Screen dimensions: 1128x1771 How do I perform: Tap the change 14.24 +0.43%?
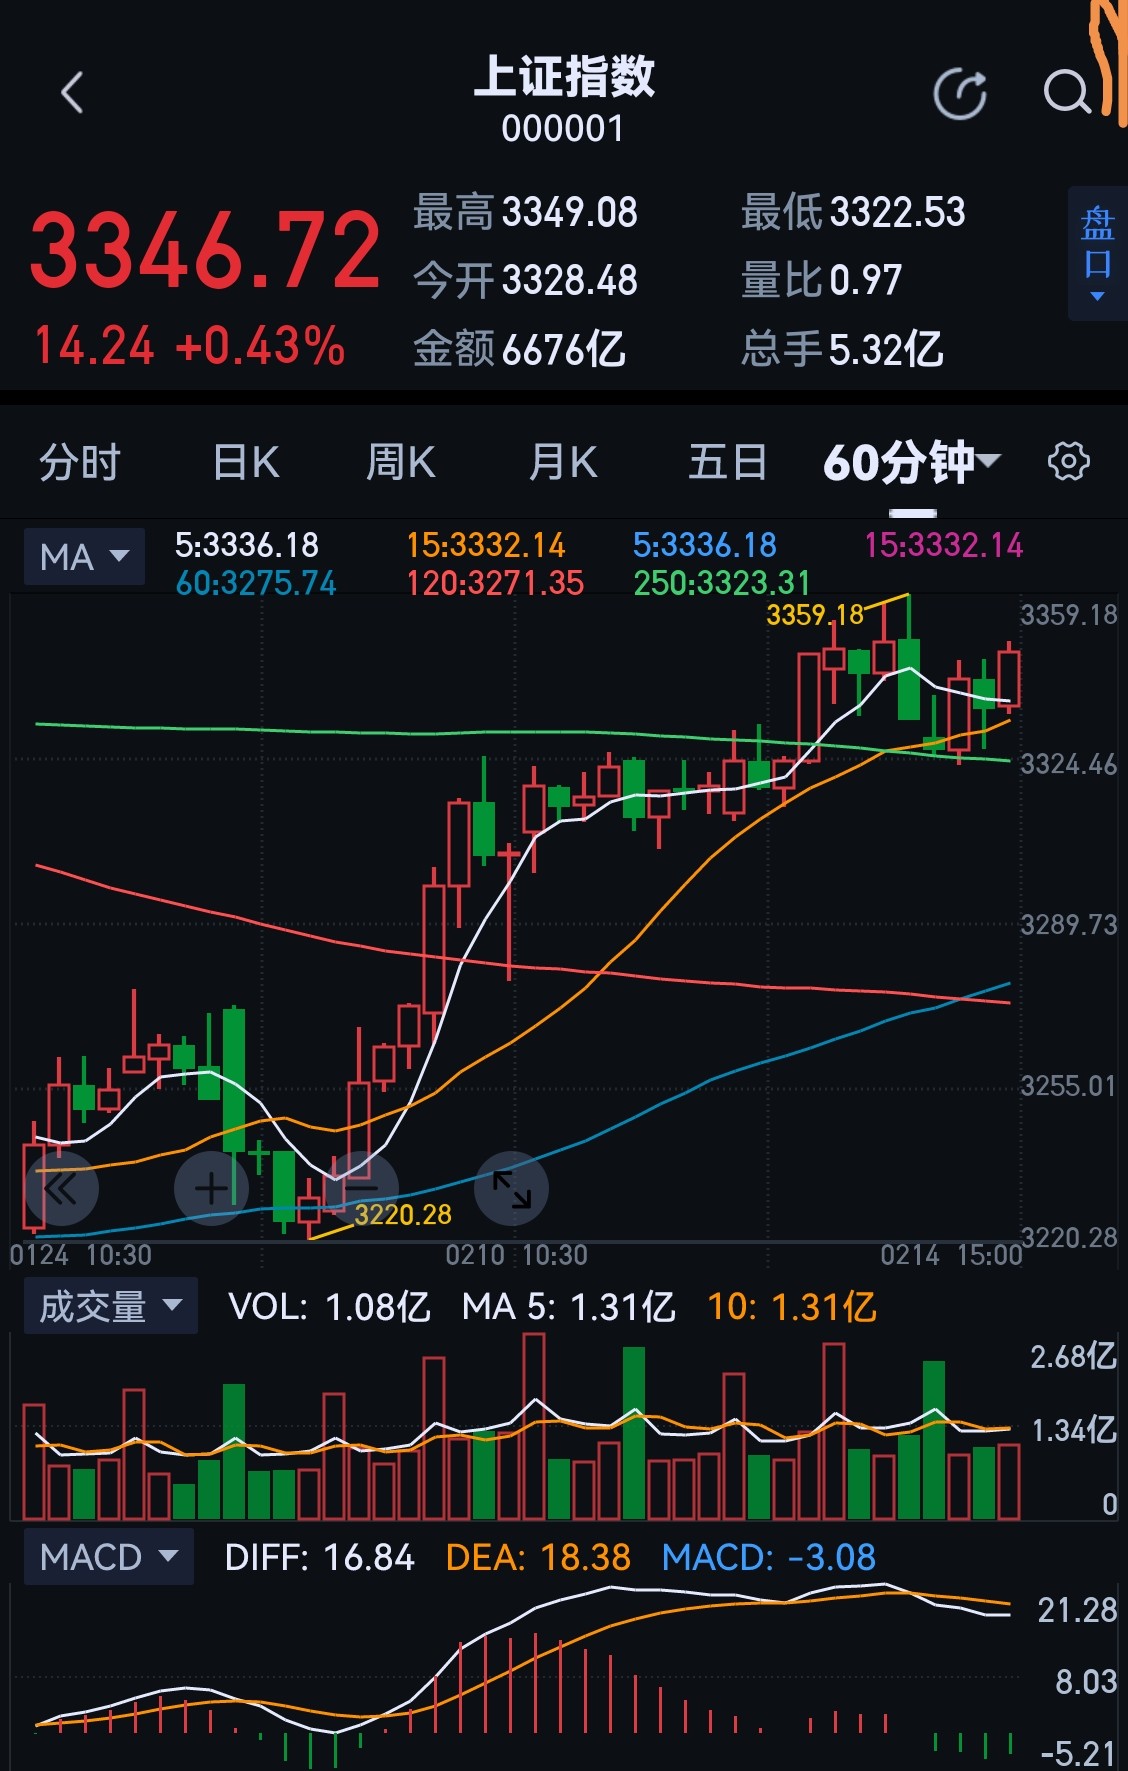pyautogui.click(x=189, y=346)
